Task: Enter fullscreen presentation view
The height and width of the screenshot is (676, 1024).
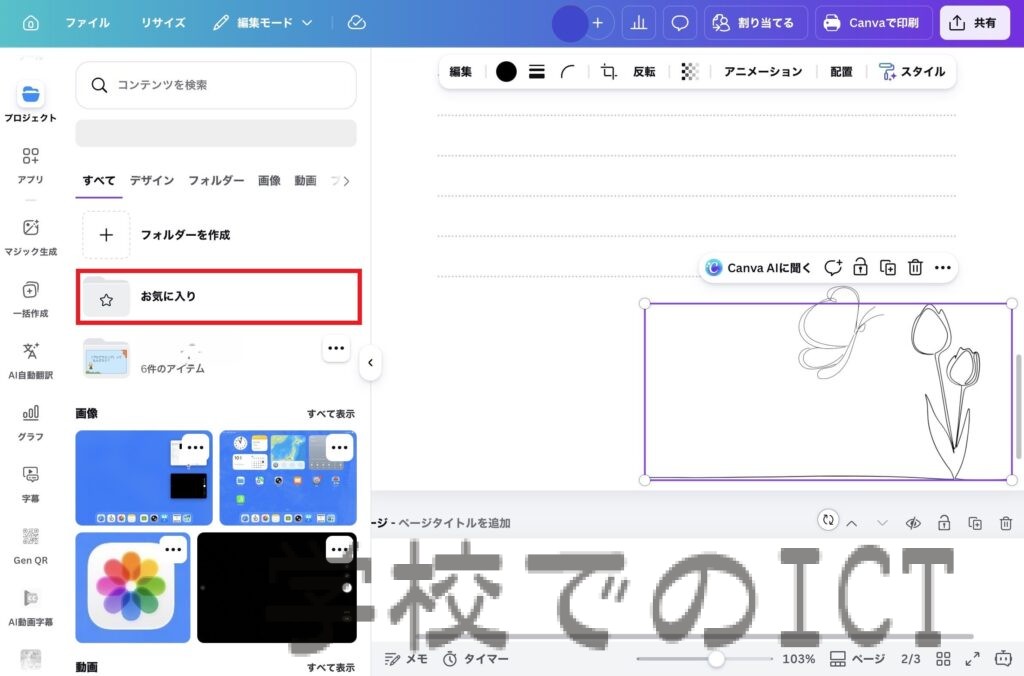Action: 972,659
